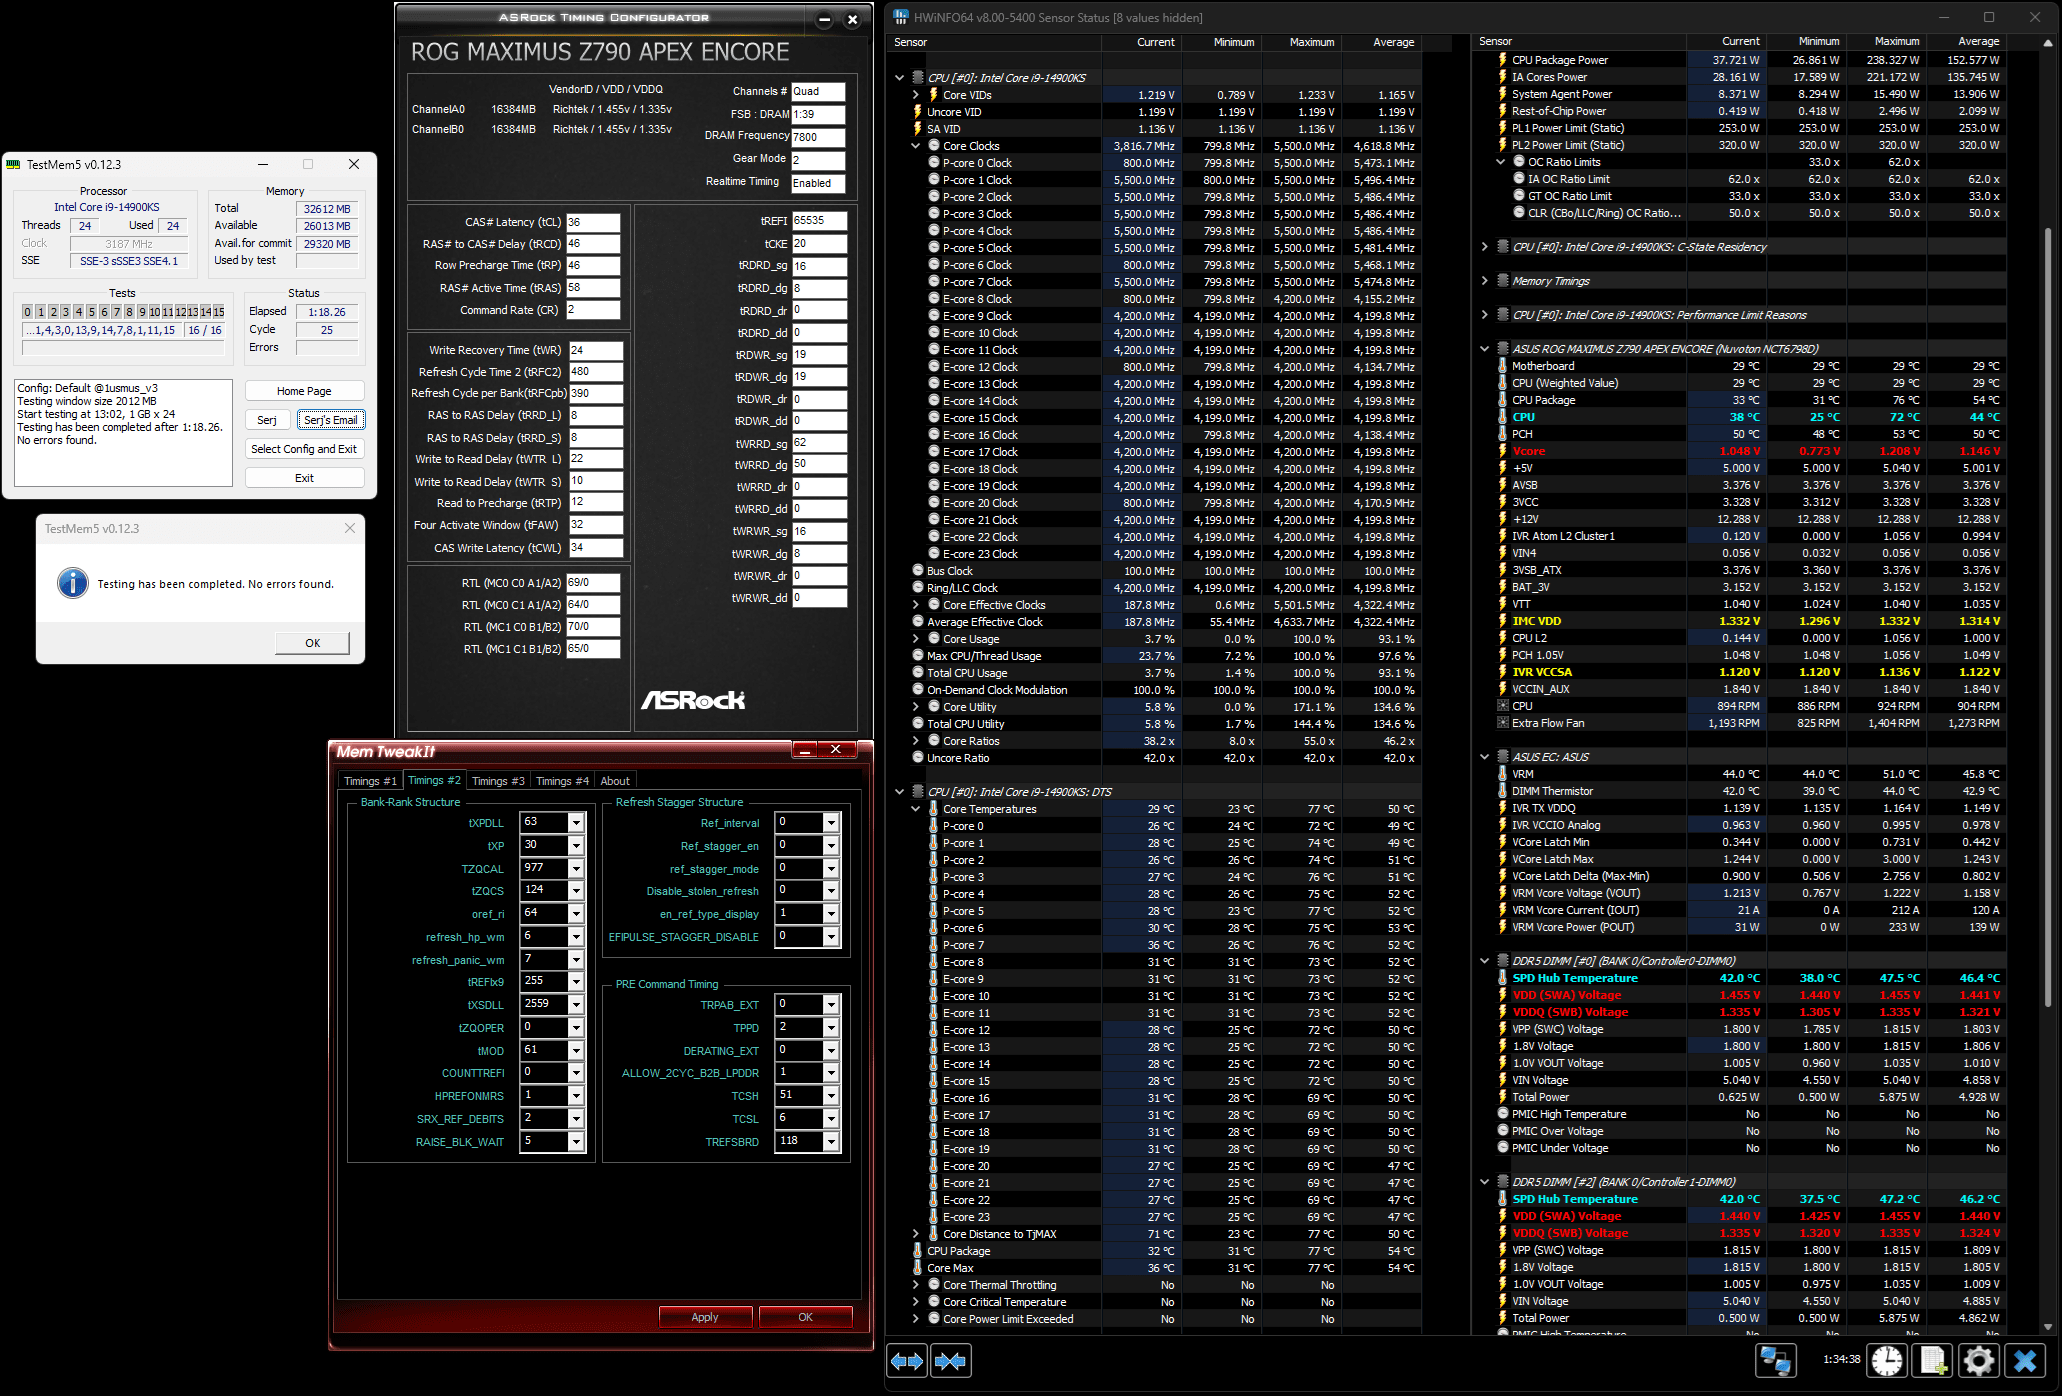This screenshot has height=1396, width=2062.
Task: Click the CAS# Latency (tCL) field
Action: 593,222
